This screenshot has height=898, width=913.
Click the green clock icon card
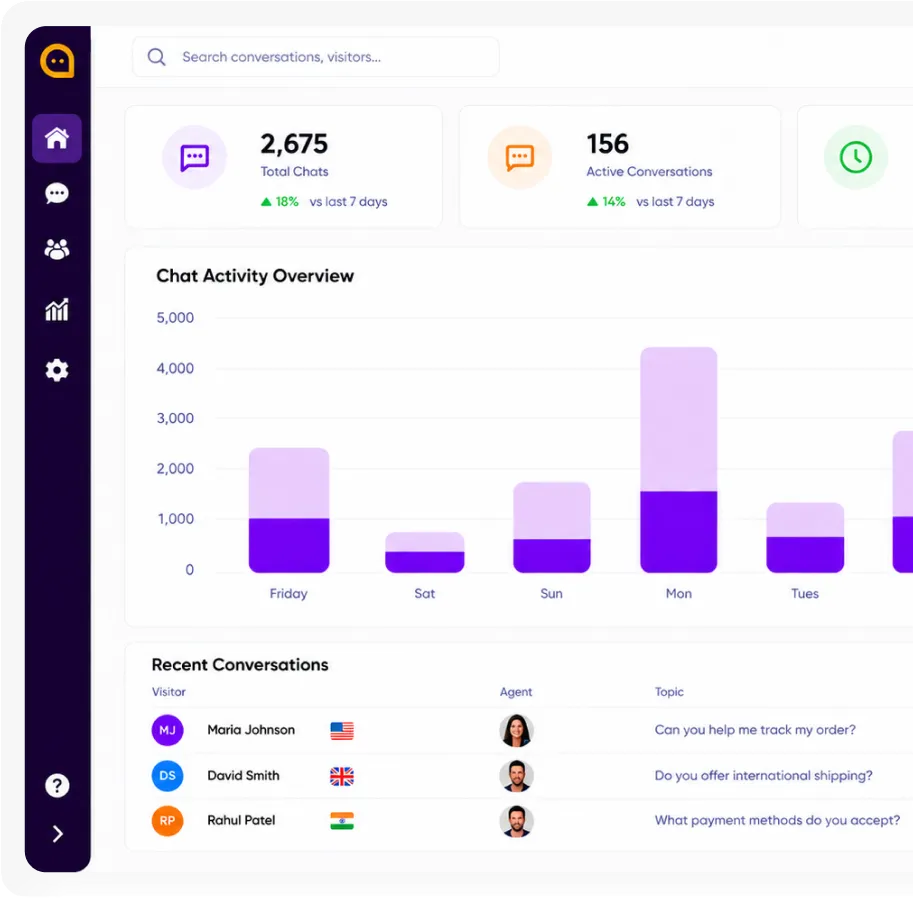coord(855,157)
